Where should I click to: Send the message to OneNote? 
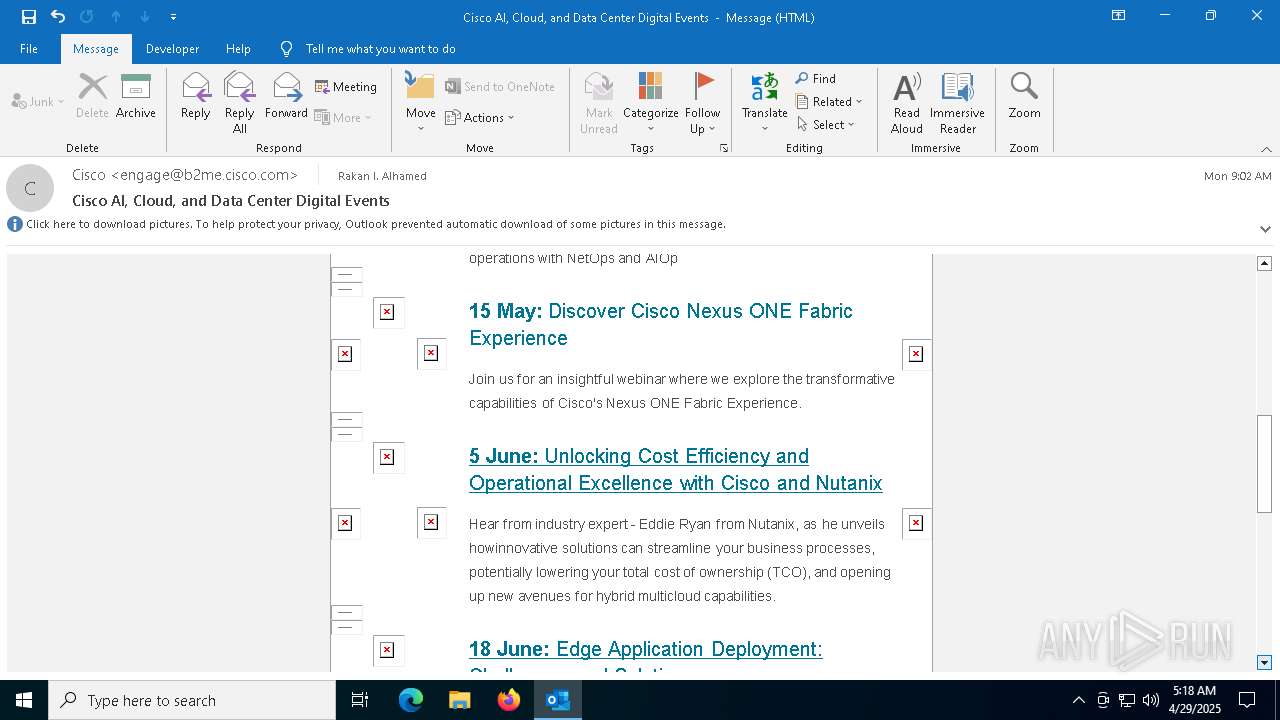(x=500, y=87)
